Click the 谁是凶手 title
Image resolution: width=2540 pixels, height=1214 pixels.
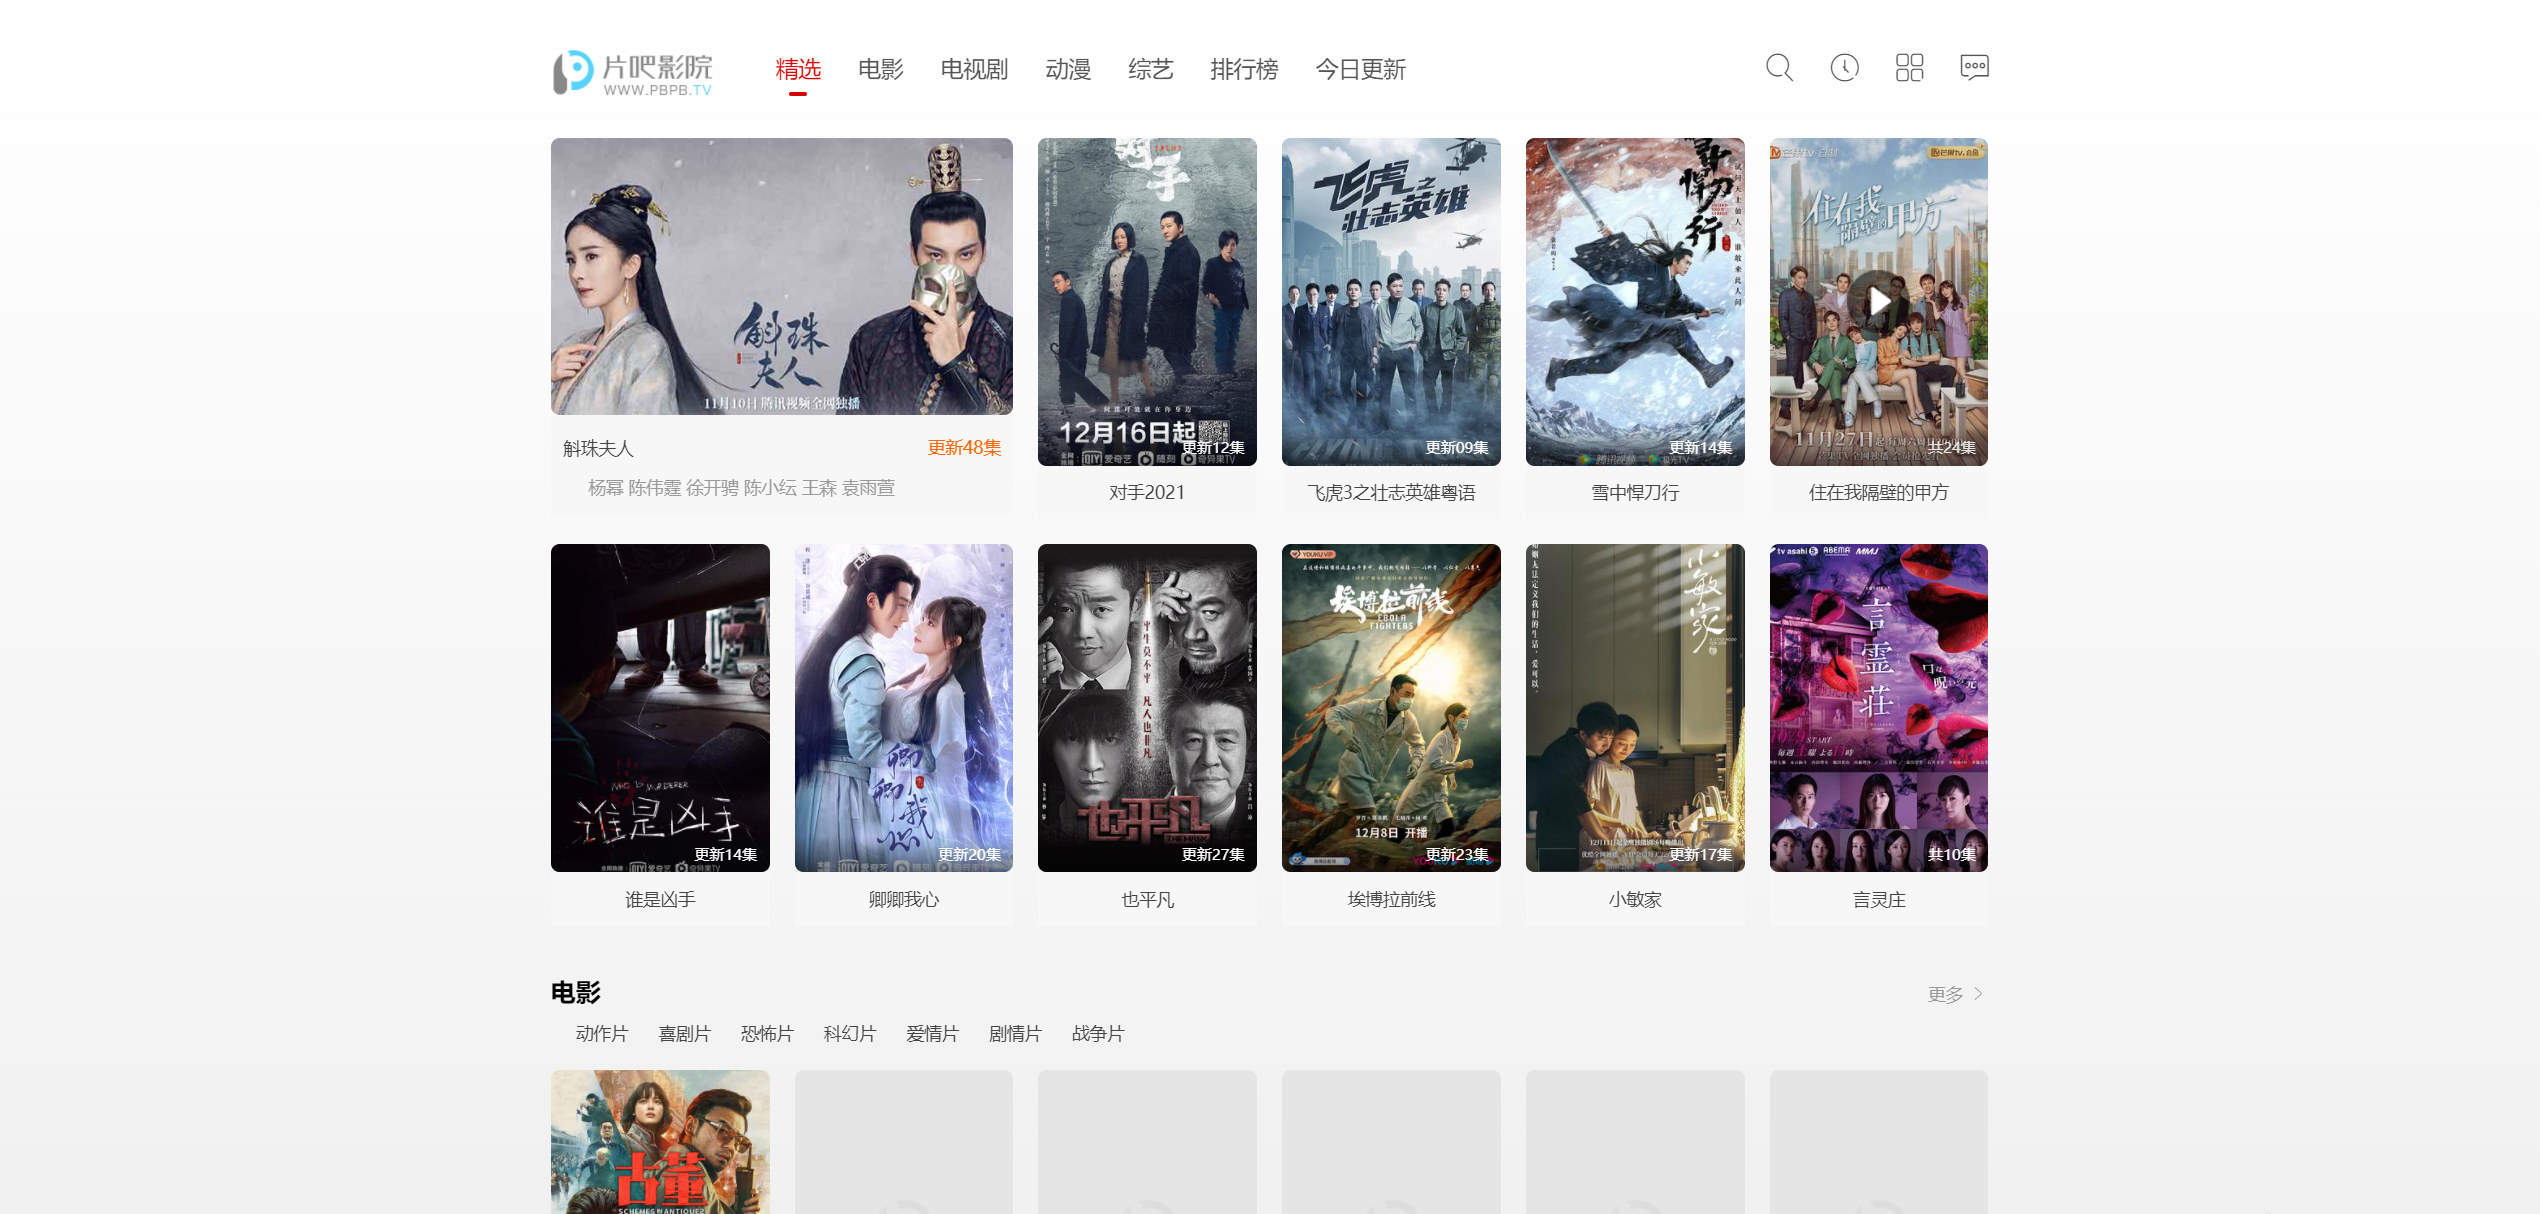pyautogui.click(x=660, y=899)
